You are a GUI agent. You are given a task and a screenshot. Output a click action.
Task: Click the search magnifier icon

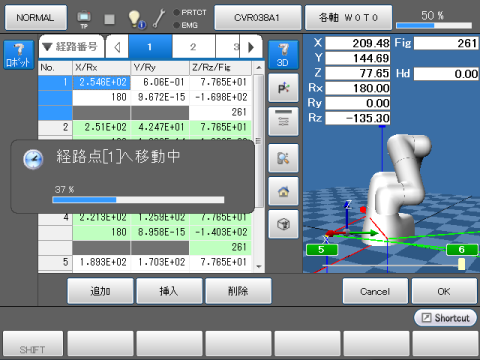[283, 158]
